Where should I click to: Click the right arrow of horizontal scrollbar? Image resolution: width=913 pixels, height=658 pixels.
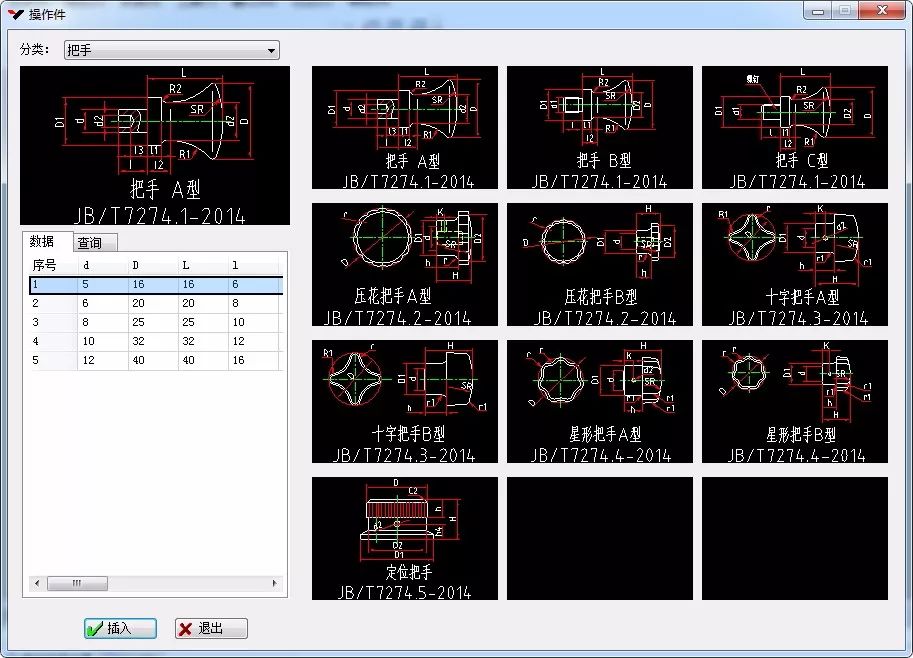click(x=276, y=583)
